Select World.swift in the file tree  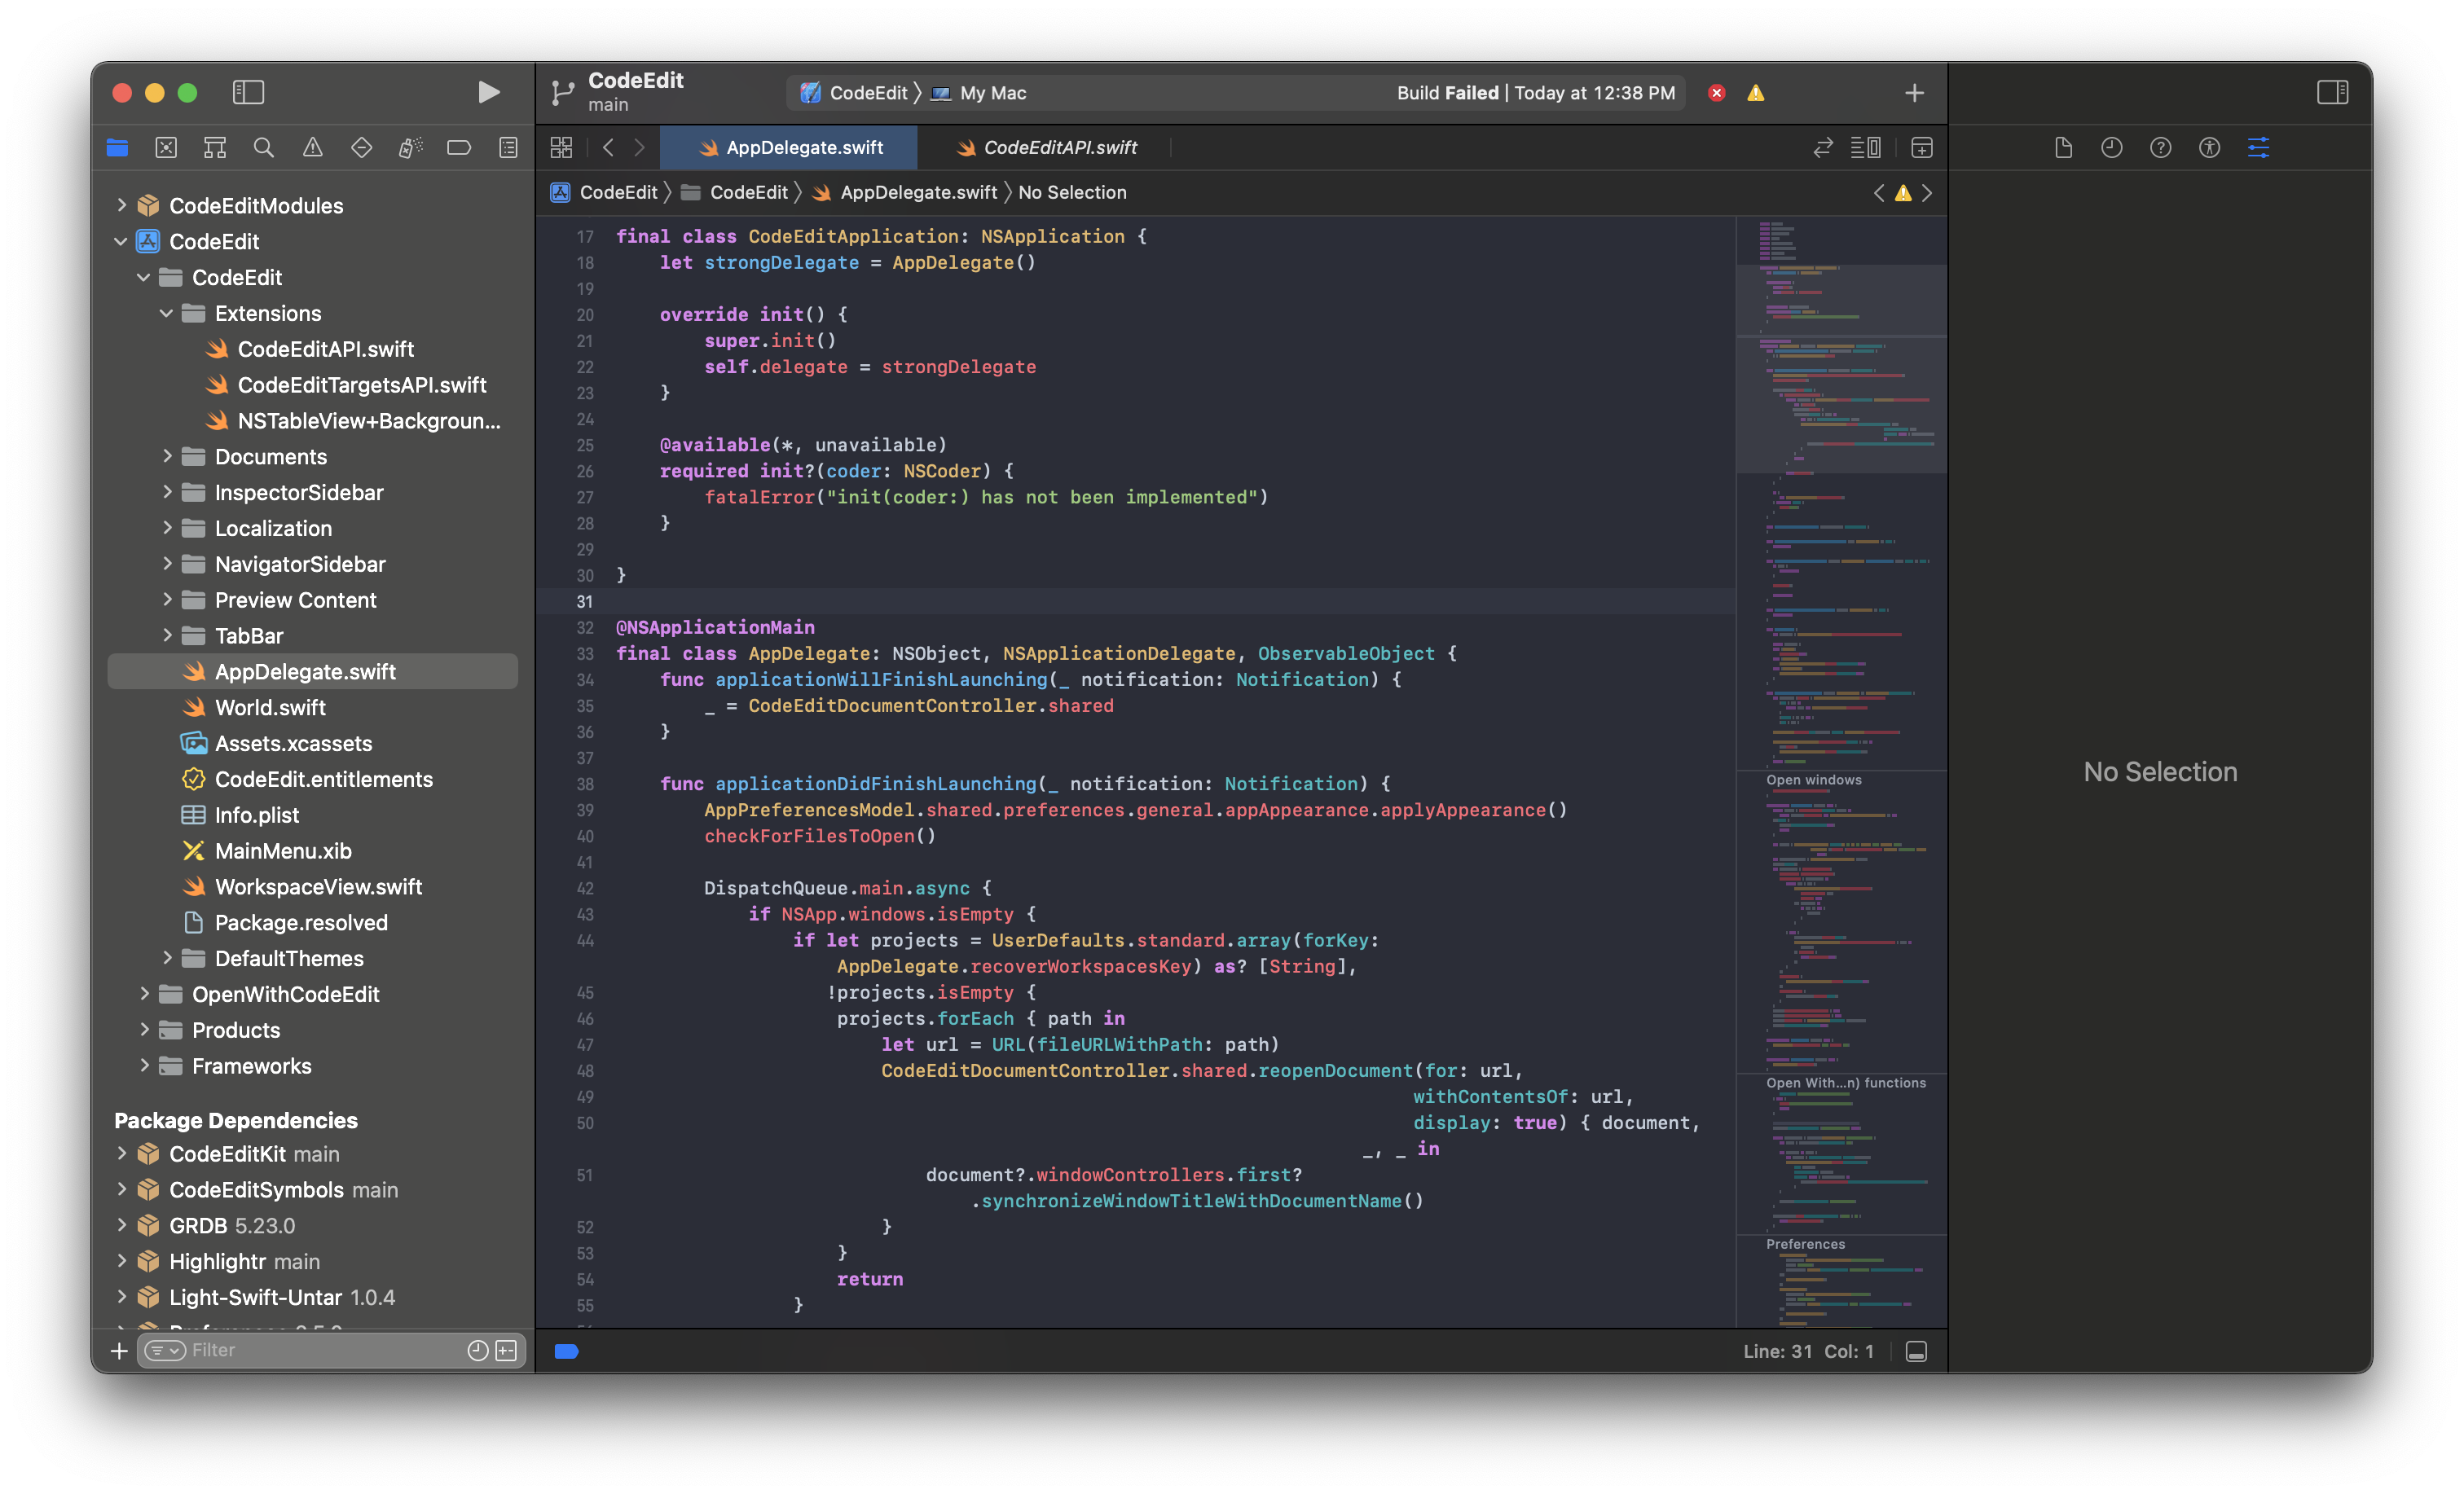click(x=312, y=708)
